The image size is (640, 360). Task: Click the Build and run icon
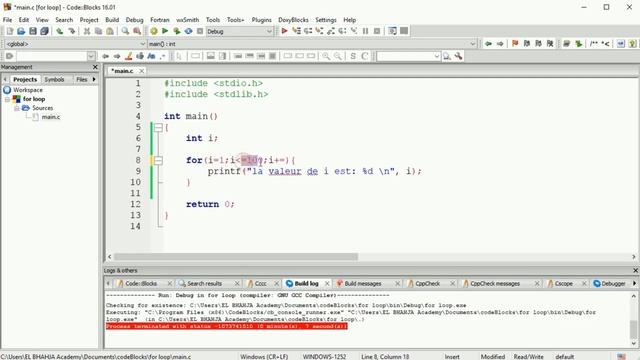pos(177,31)
